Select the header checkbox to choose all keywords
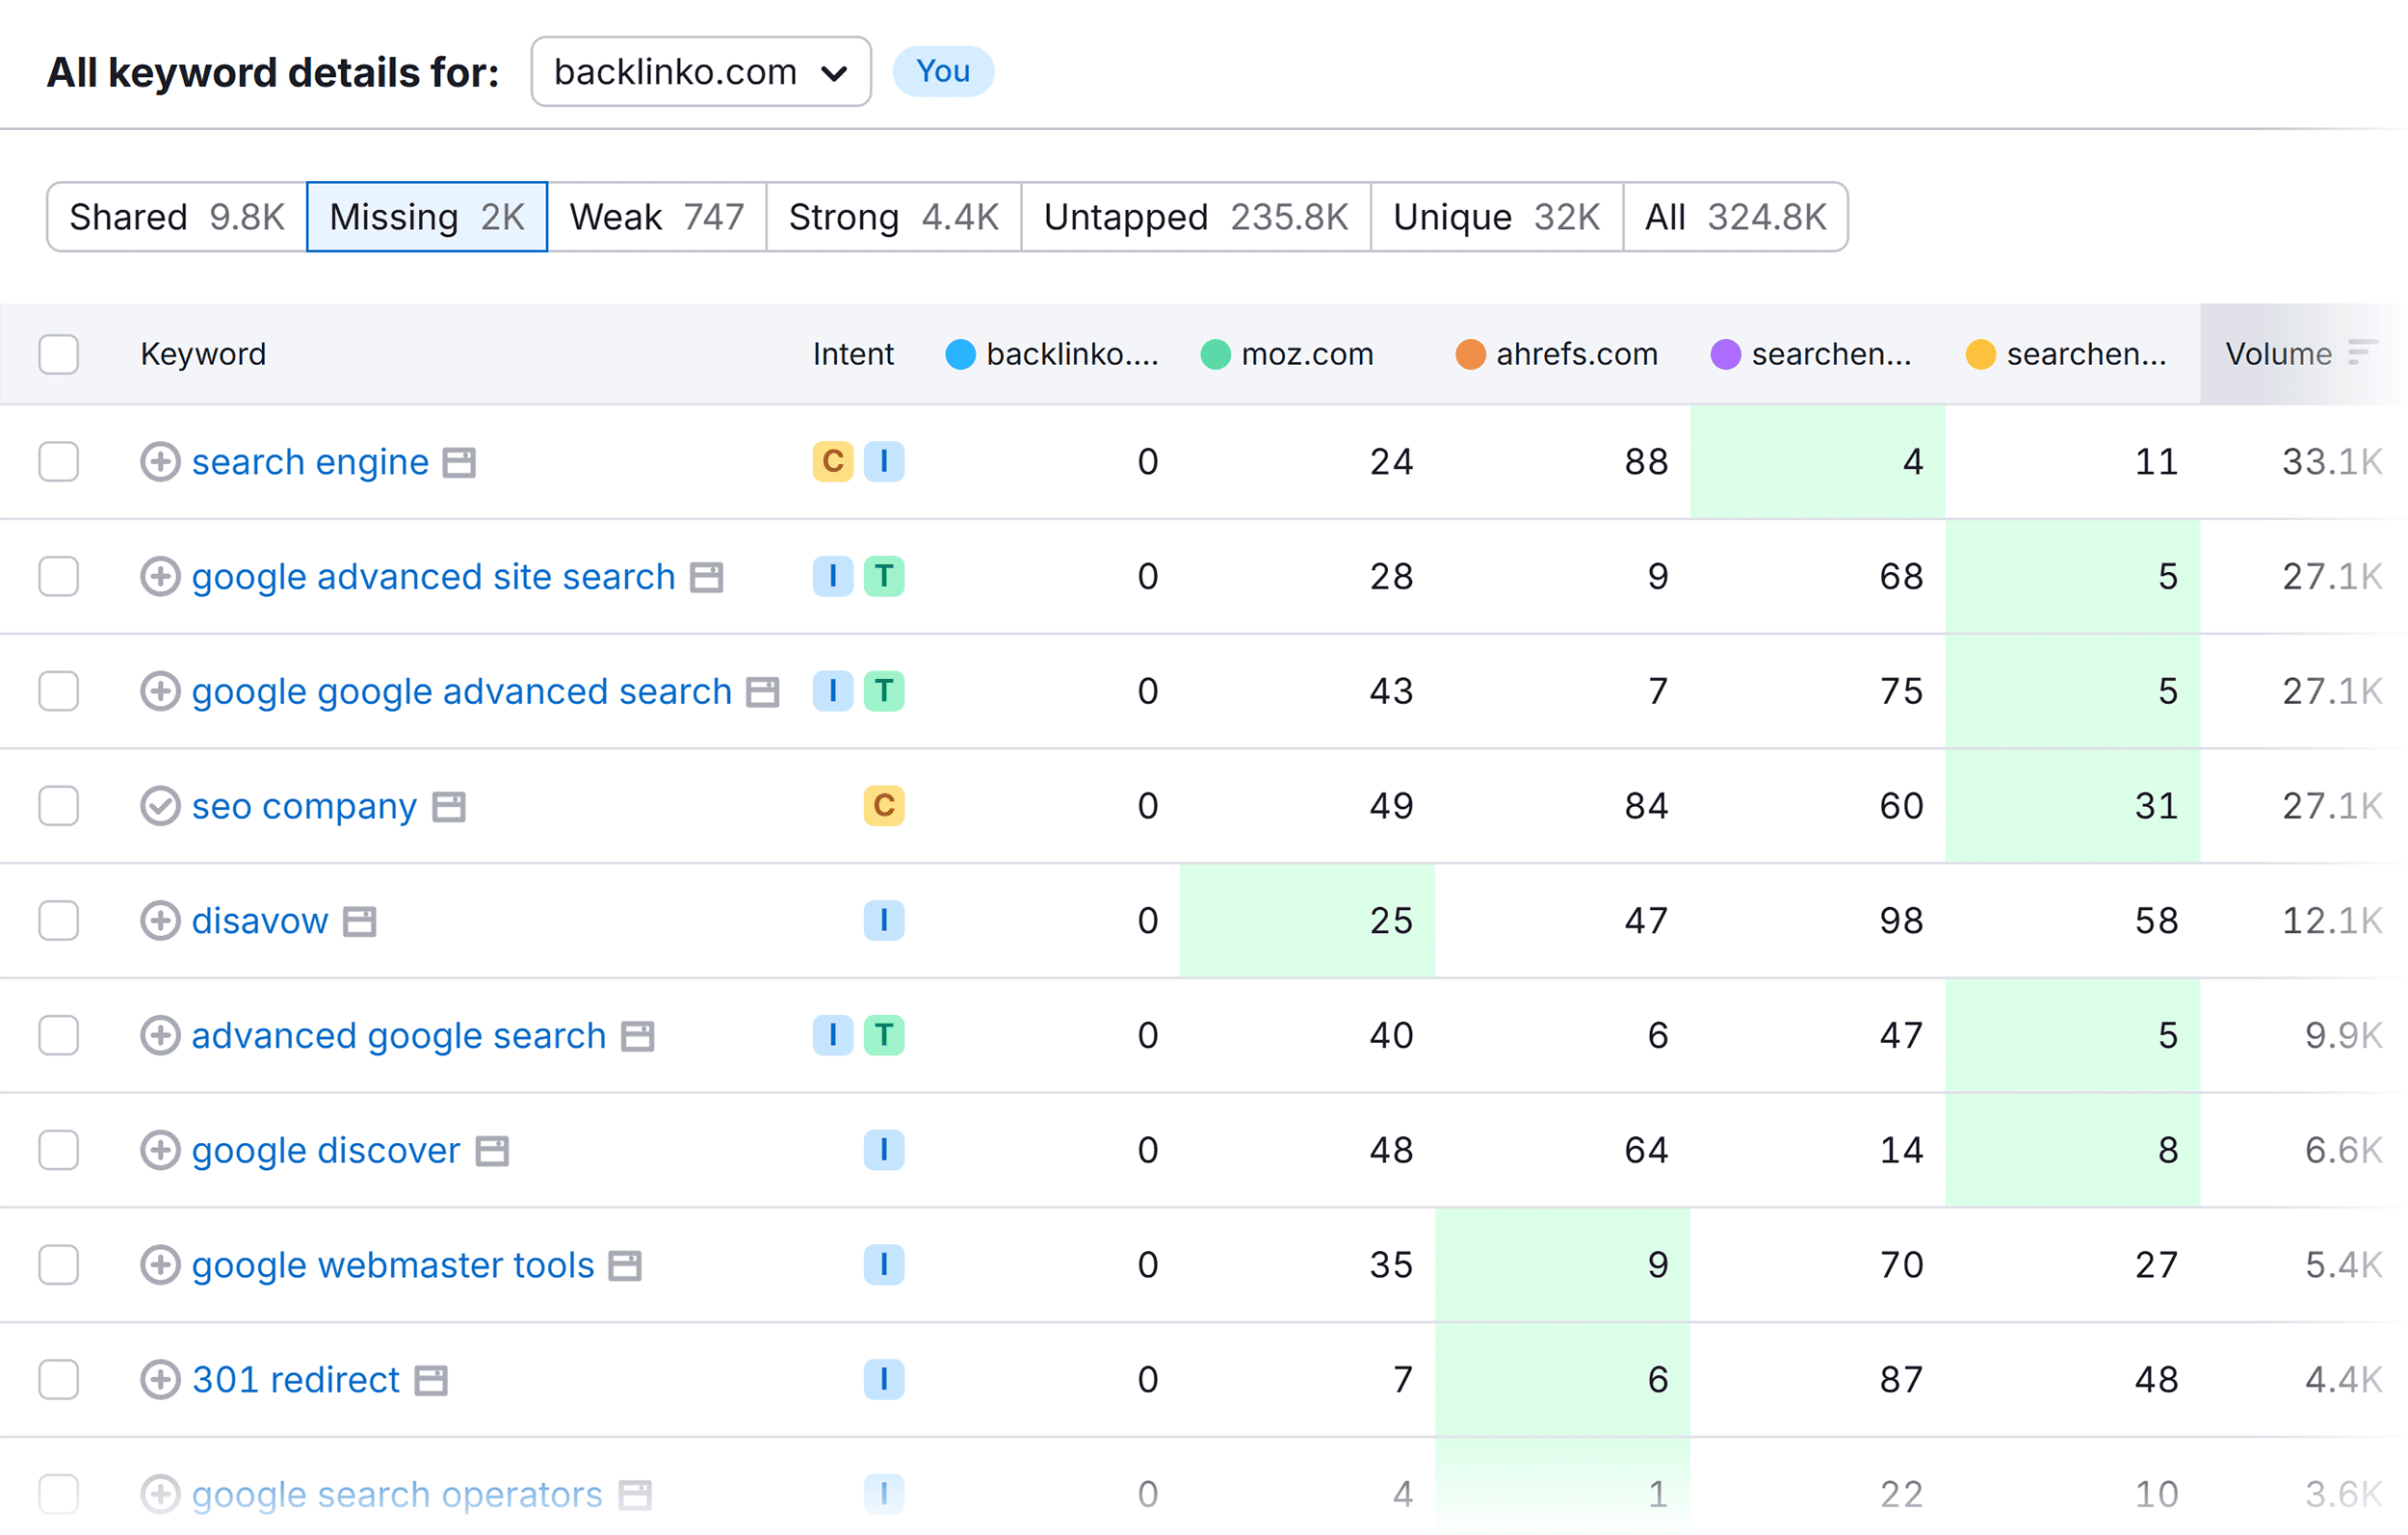Screen dimensions: 2408x1535 coord(58,354)
